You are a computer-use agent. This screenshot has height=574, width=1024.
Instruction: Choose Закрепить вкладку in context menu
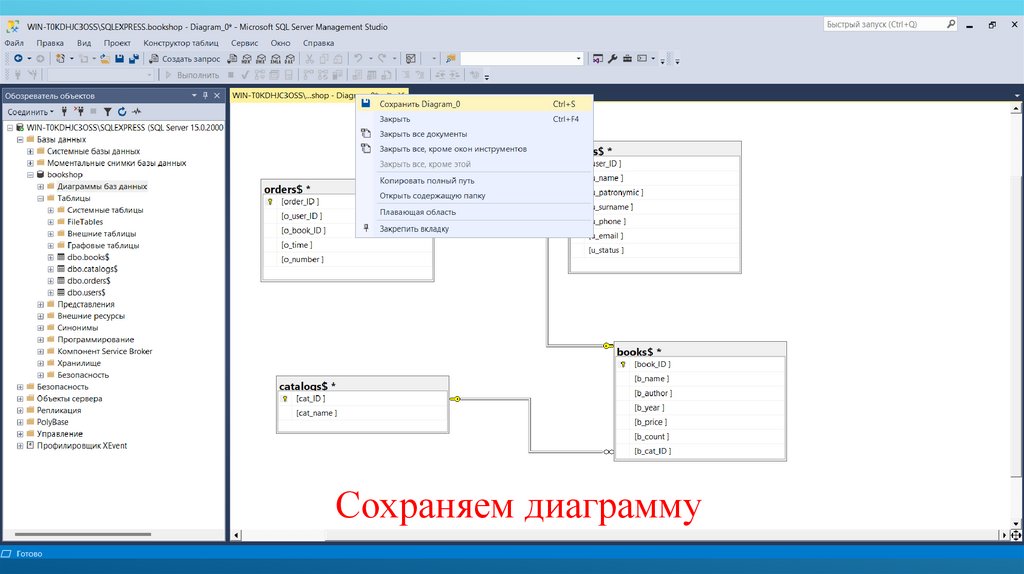tap(474, 229)
